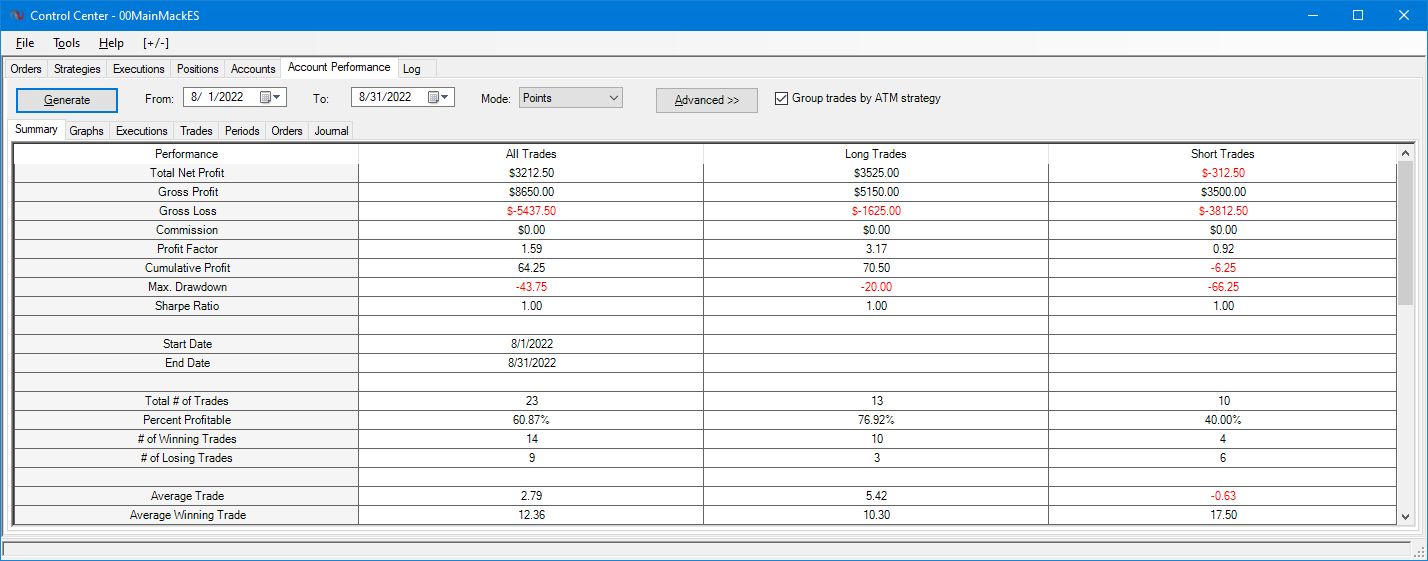Switch to the Strategies tab
The width and height of the screenshot is (1428, 561).
point(77,69)
